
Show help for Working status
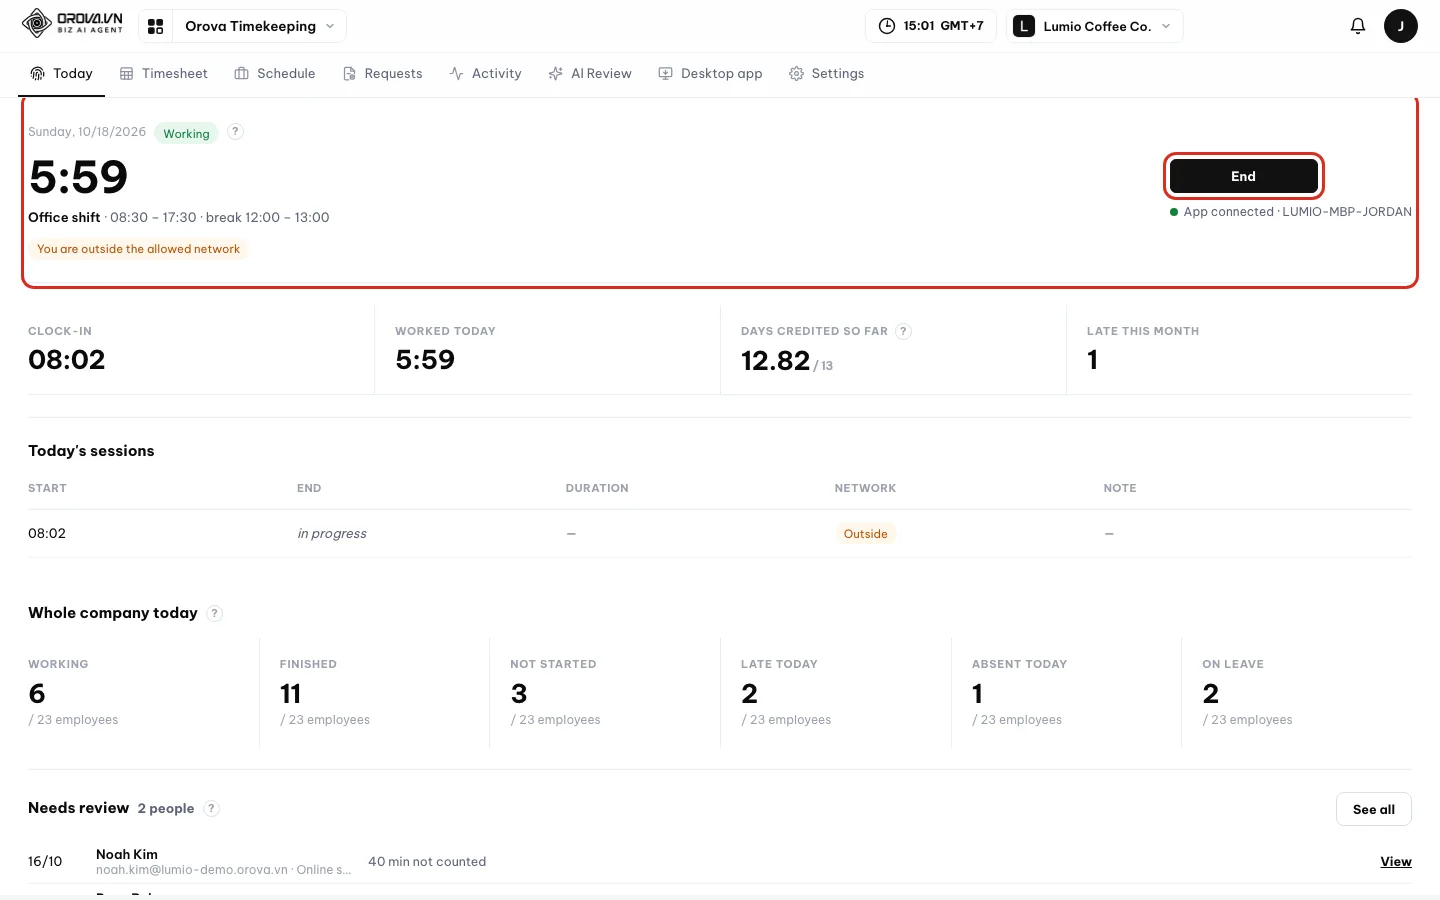pyautogui.click(x=235, y=131)
